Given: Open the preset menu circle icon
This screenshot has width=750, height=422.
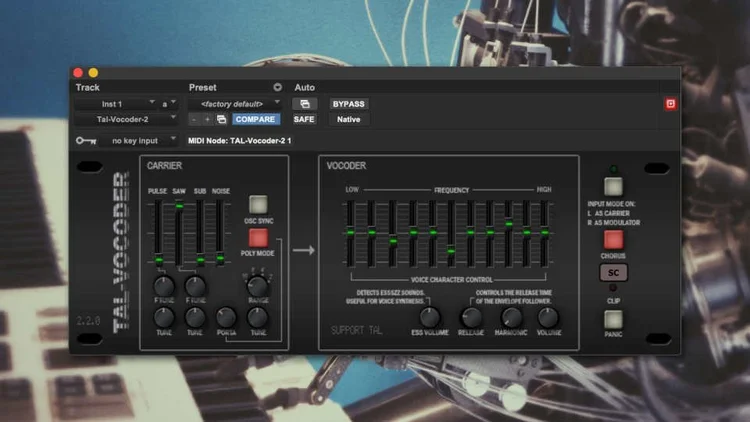Looking at the screenshot, I should tap(277, 87).
